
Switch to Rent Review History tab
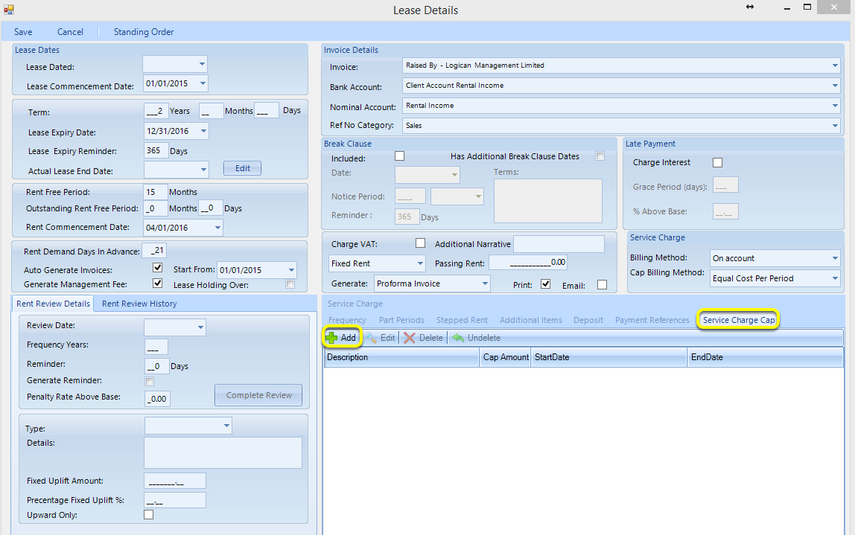click(x=140, y=304)
